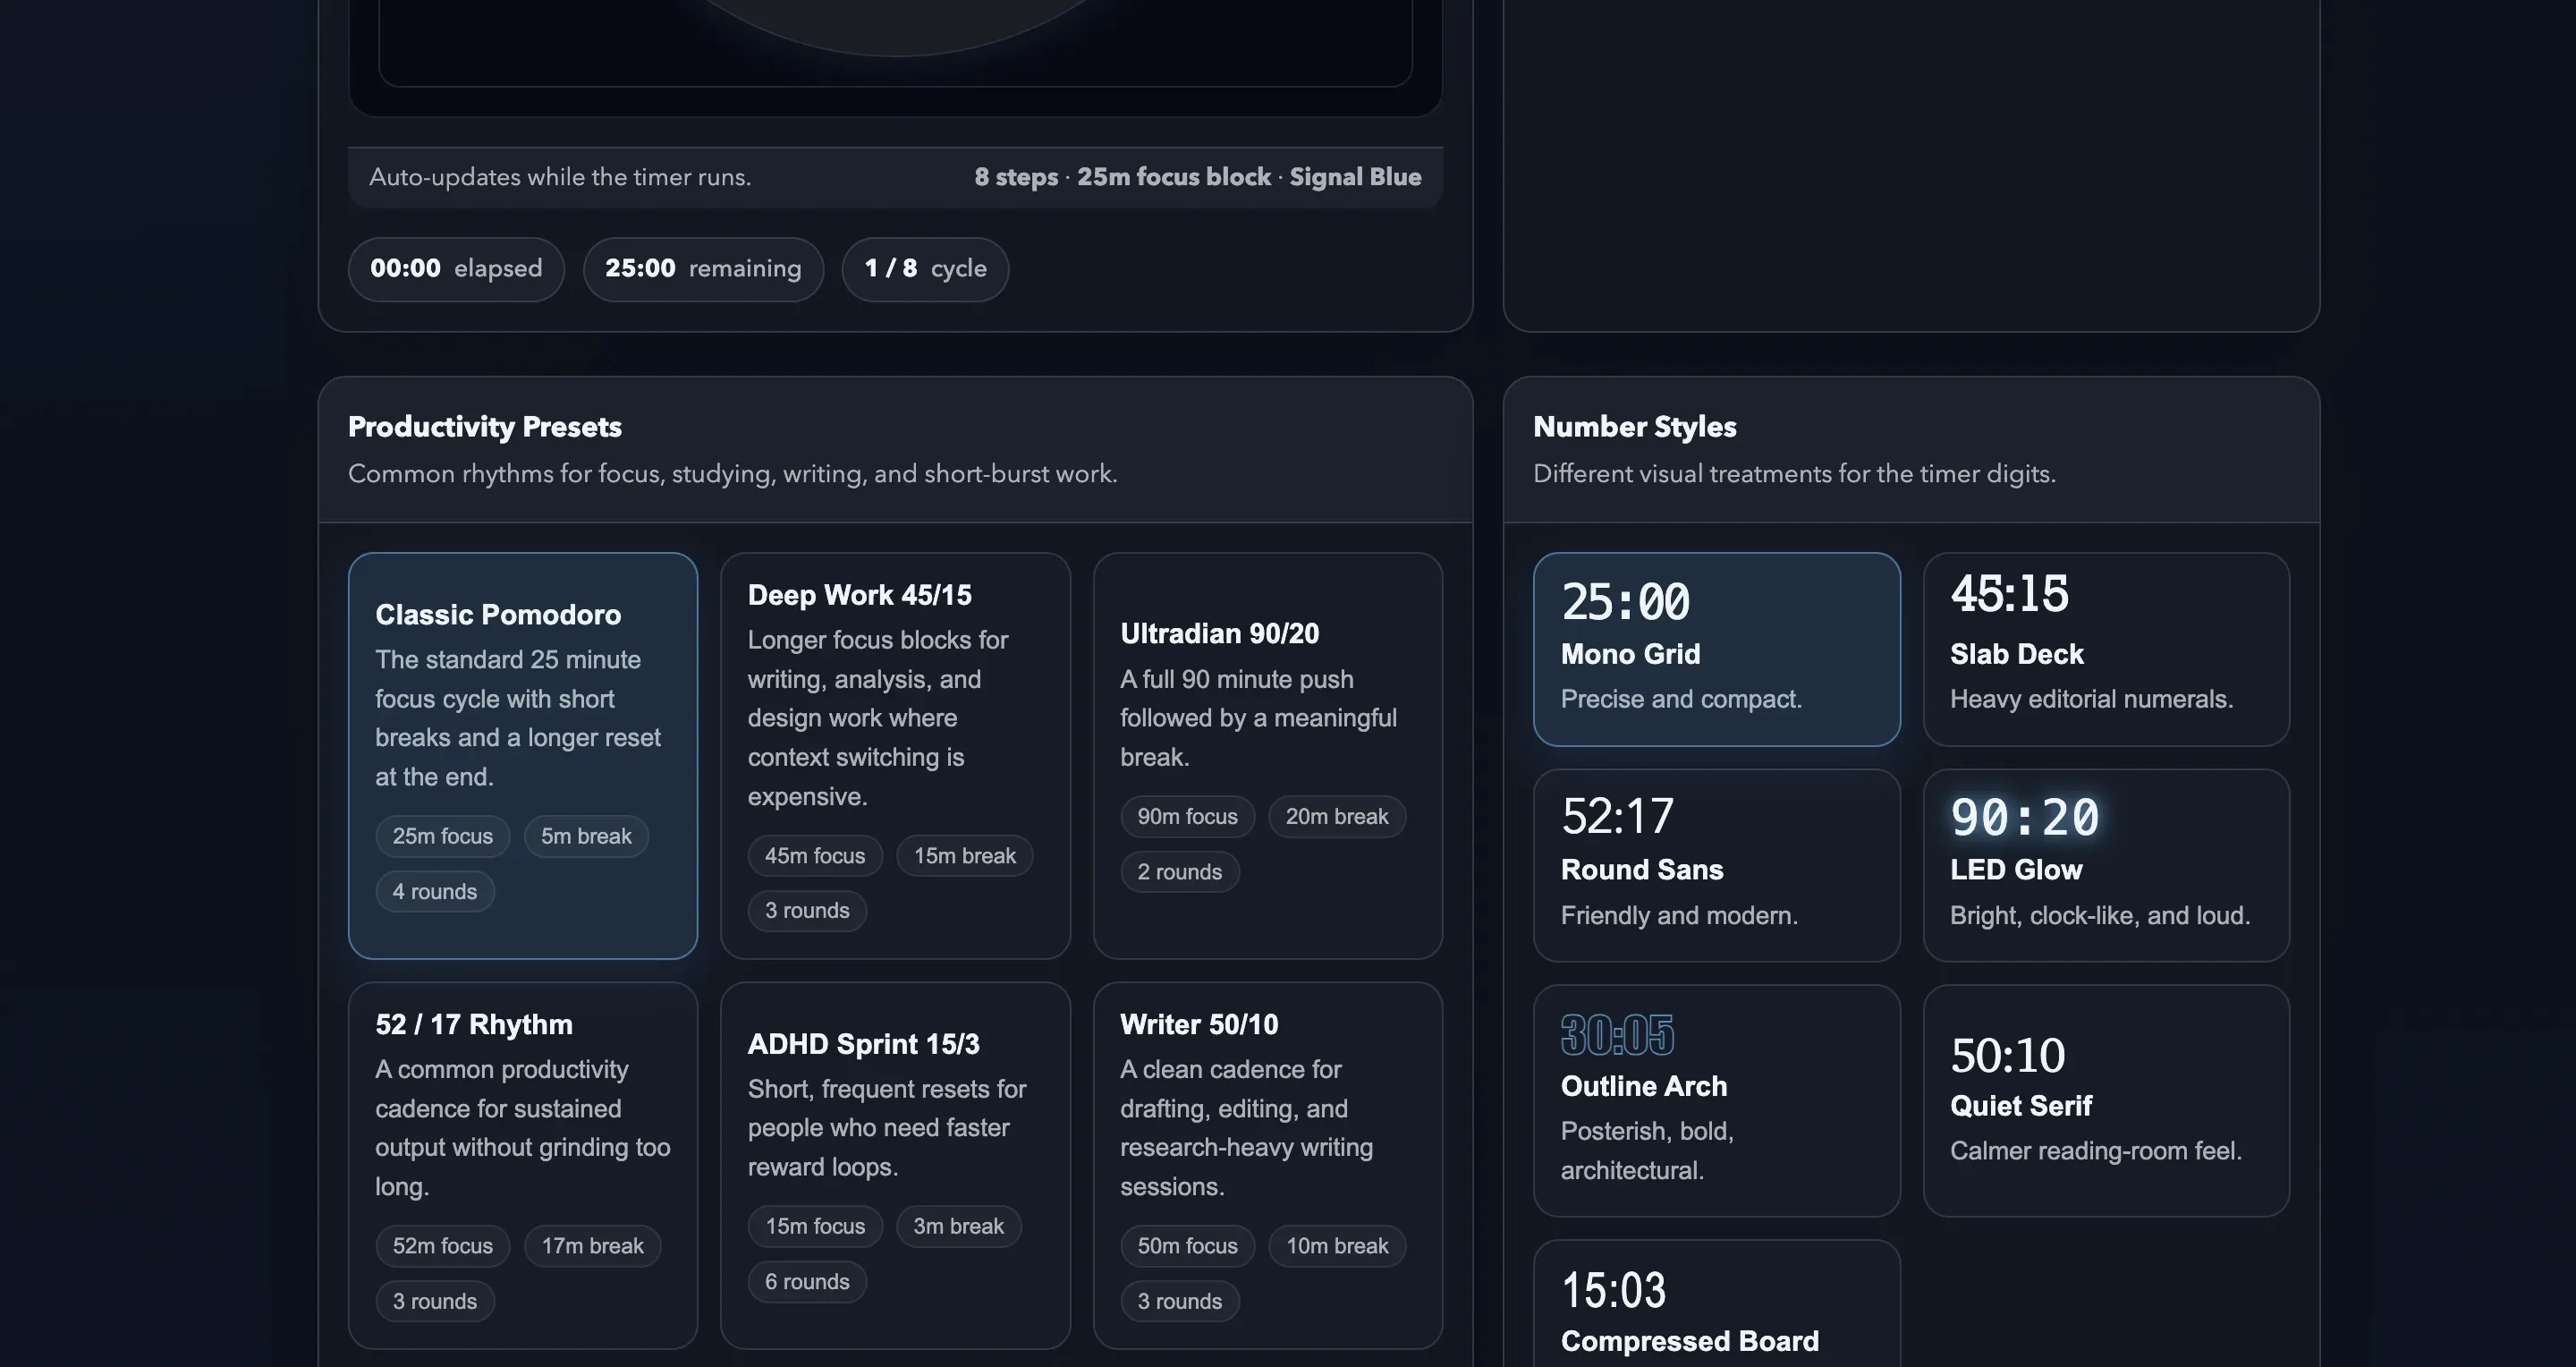
Task: Click the 1 / 8 cycle pill
Action: click(925, 269)
